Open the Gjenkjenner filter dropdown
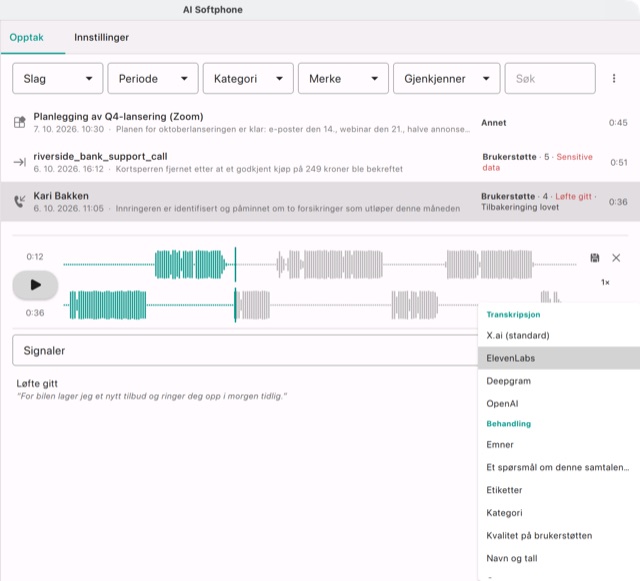The image size is (640, 581). click(447, 78)
